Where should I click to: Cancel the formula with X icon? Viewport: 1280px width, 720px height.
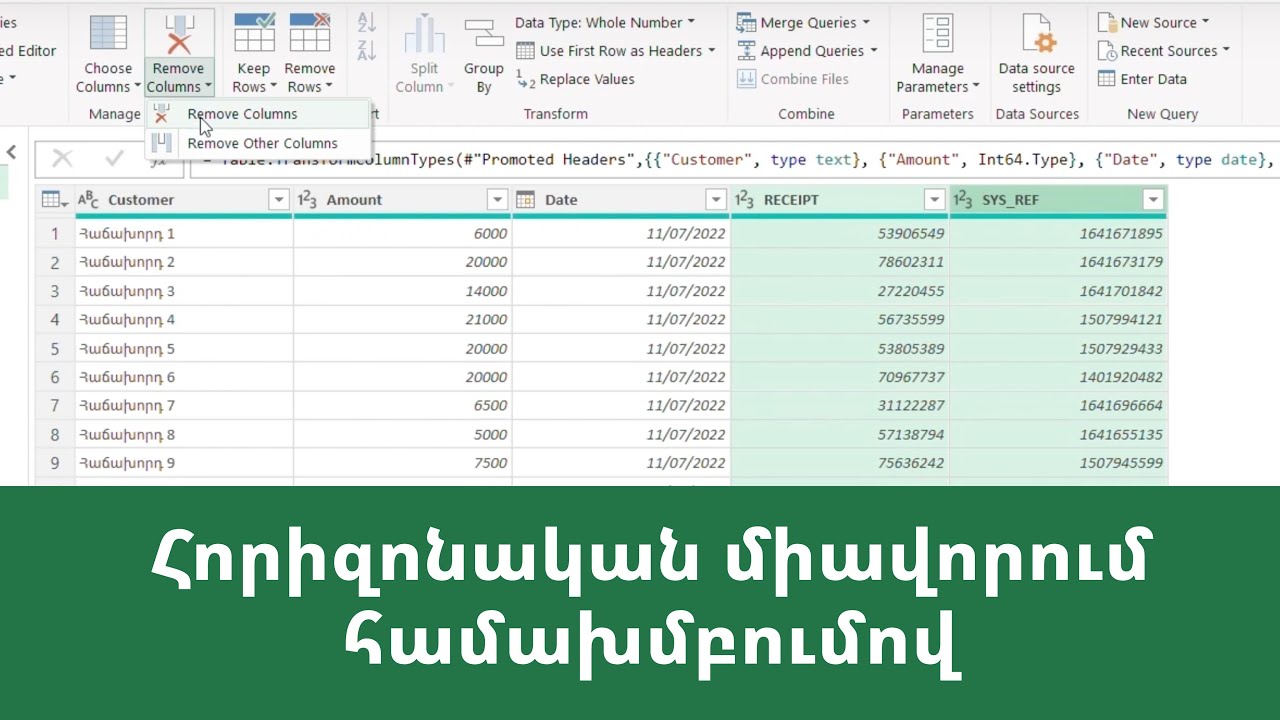tap(62, 159)
